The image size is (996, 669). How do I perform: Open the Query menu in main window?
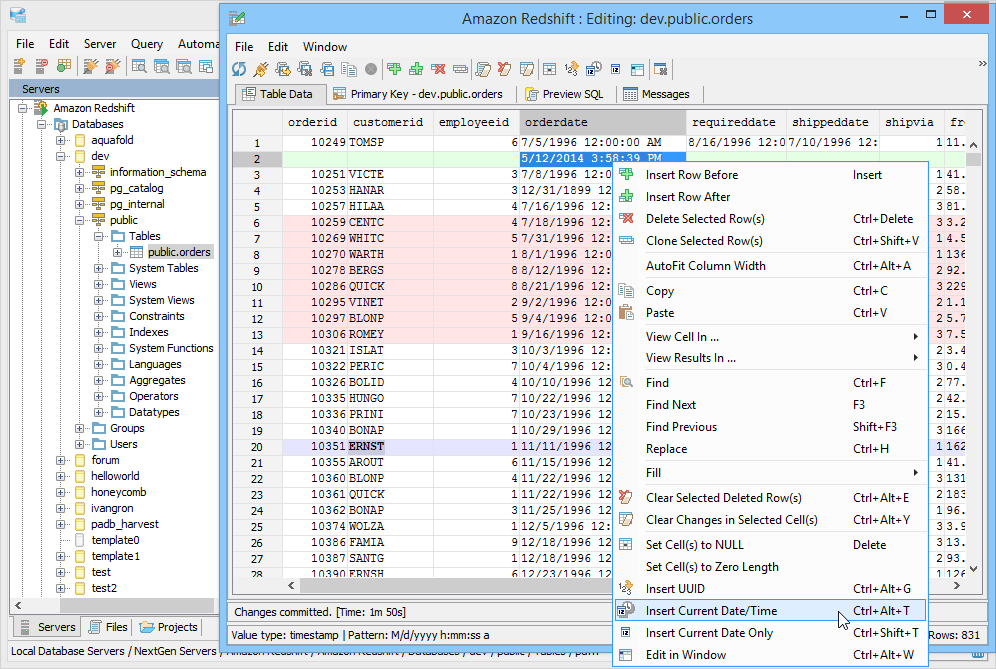tap(147, 44)
